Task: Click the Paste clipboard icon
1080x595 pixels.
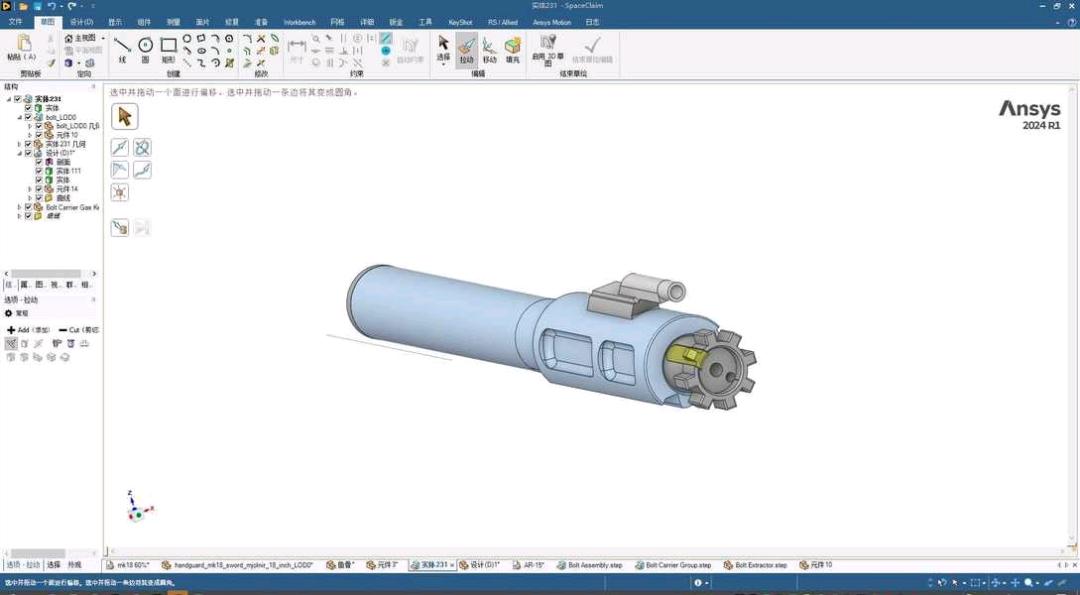Action: 24,45
